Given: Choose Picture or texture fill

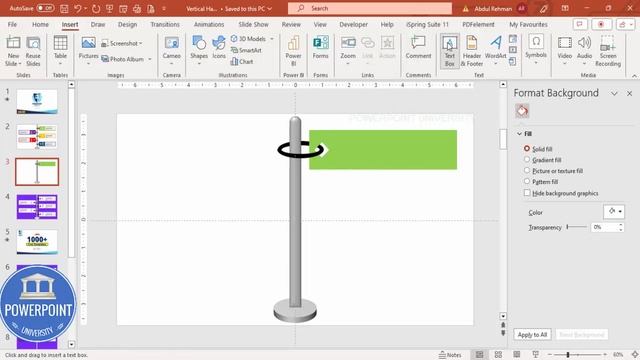Looking at the screenshot, I should pyautogui.click(x=553, y=171).
